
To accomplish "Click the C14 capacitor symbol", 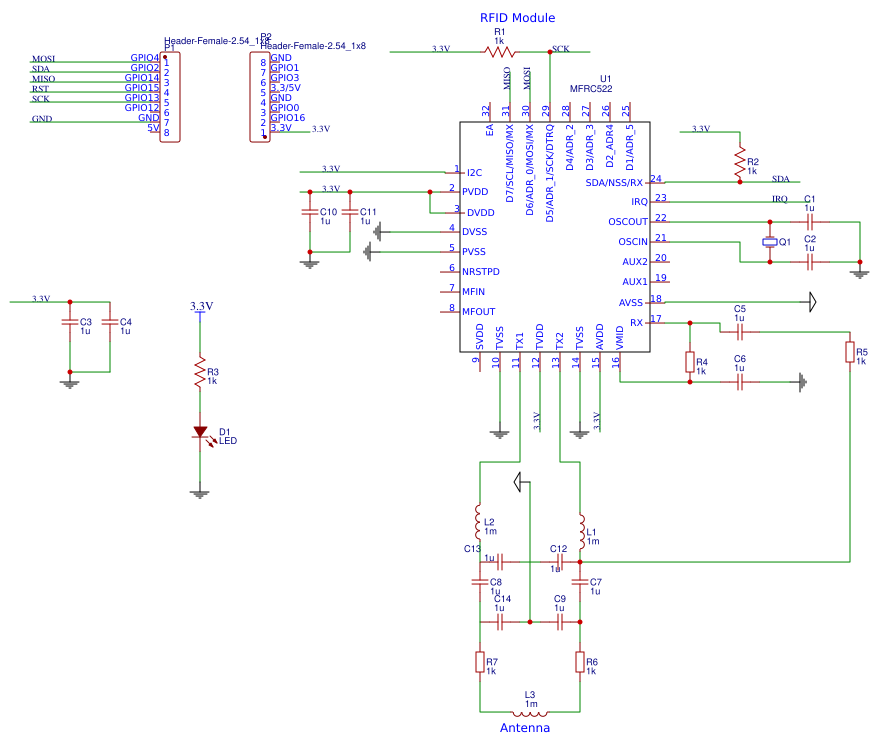I will click(500, 622).
